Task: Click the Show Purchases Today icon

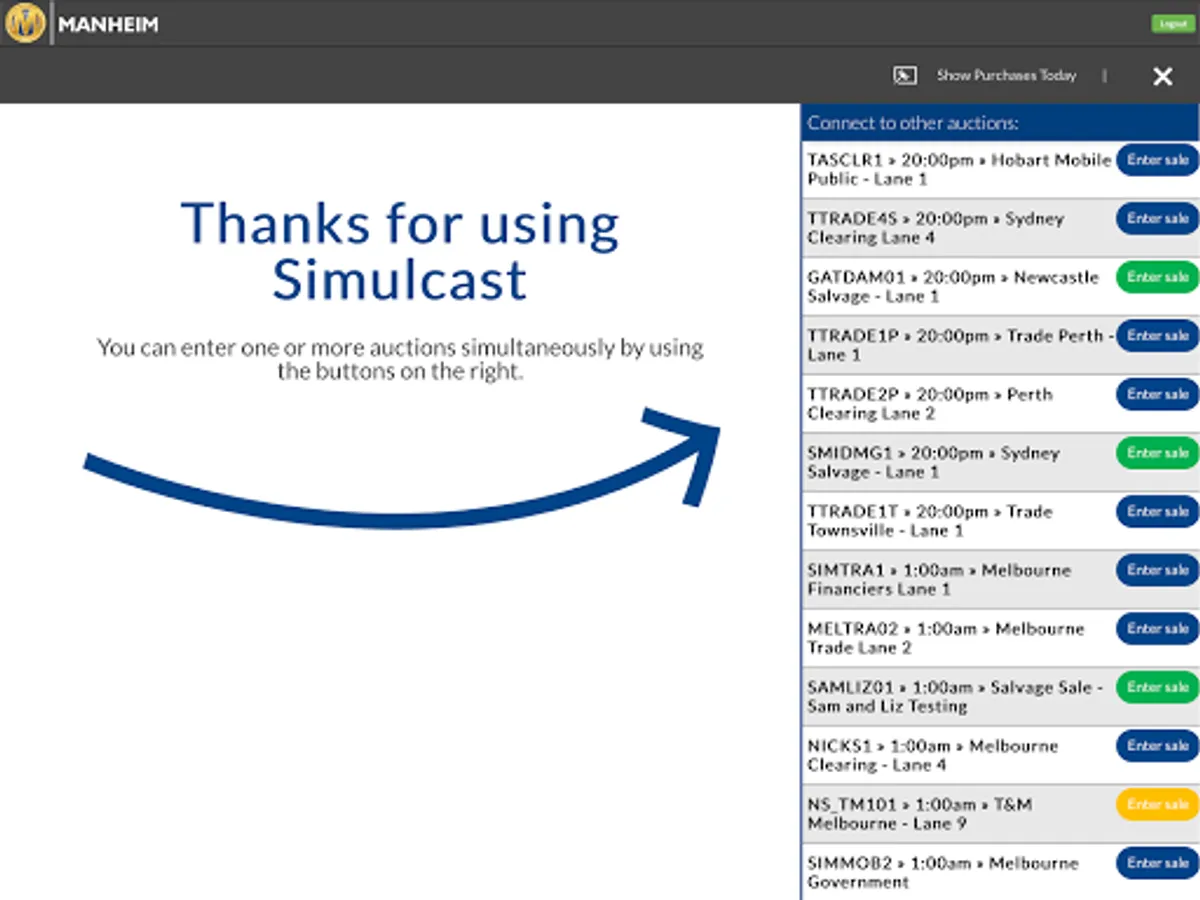Action: click(x=905, y=76)
